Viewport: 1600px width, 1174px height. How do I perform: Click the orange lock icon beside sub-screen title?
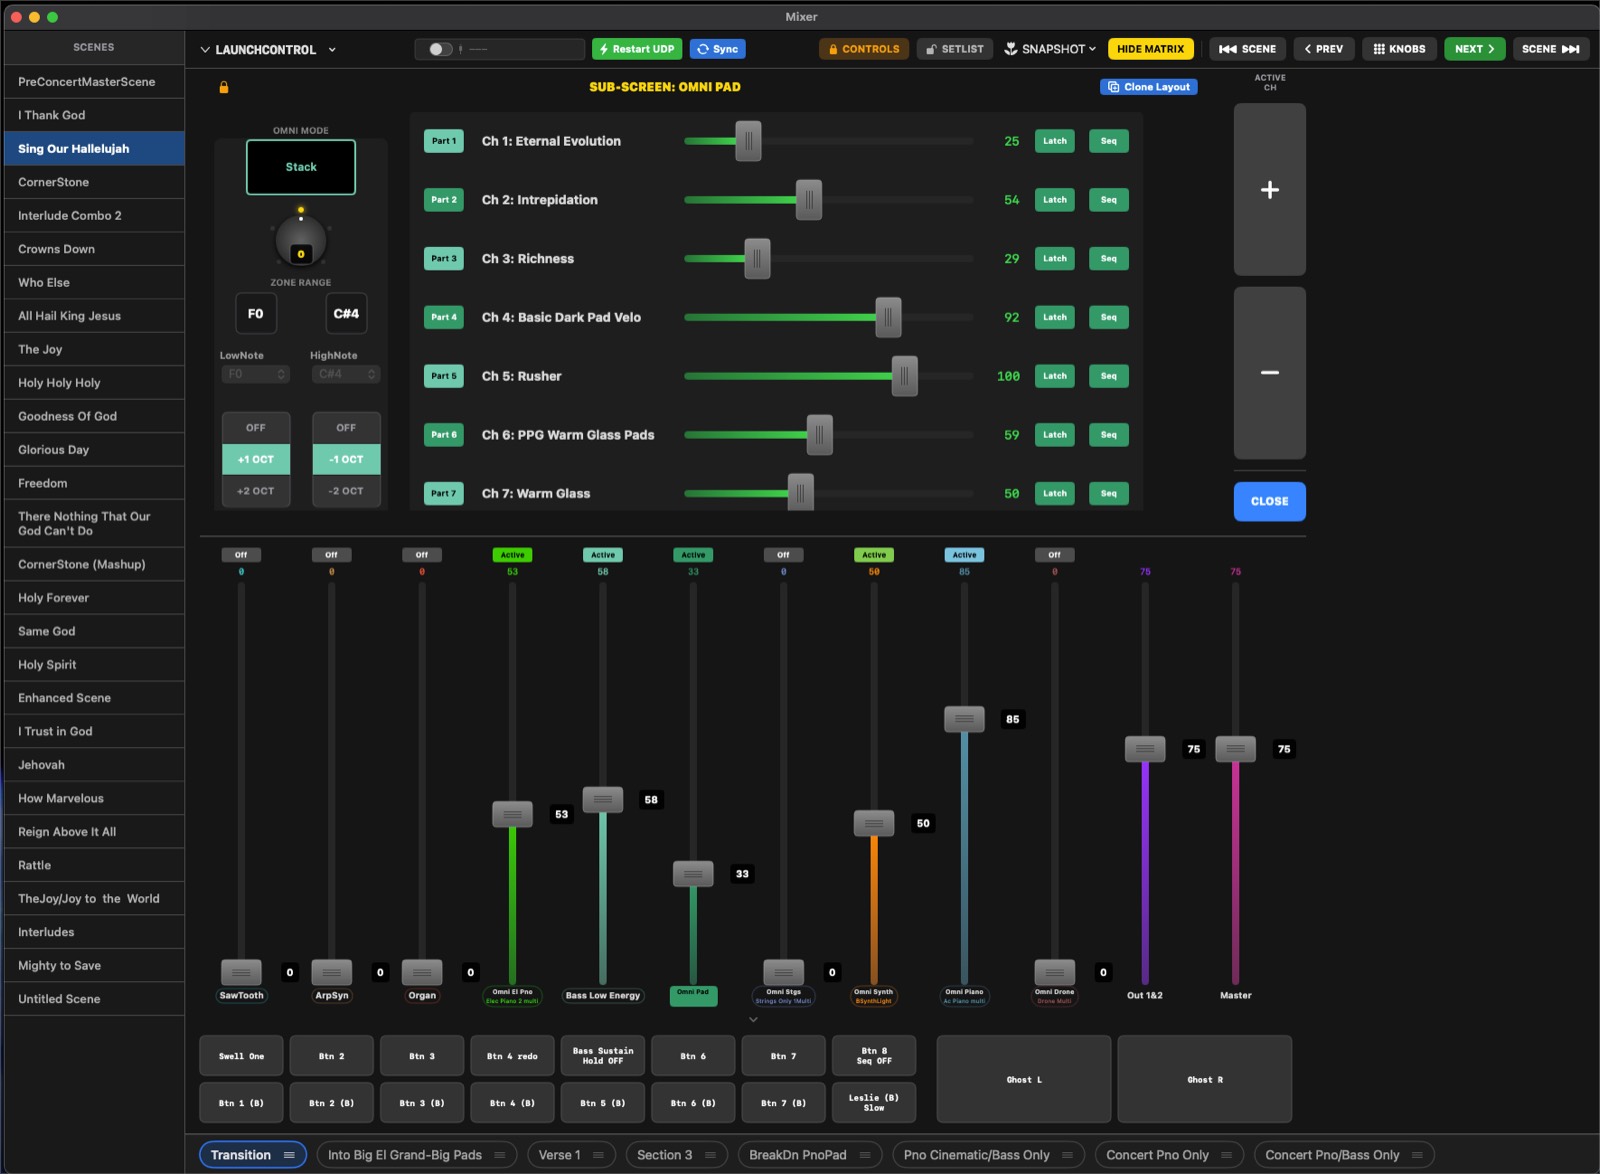coord(224,87)
